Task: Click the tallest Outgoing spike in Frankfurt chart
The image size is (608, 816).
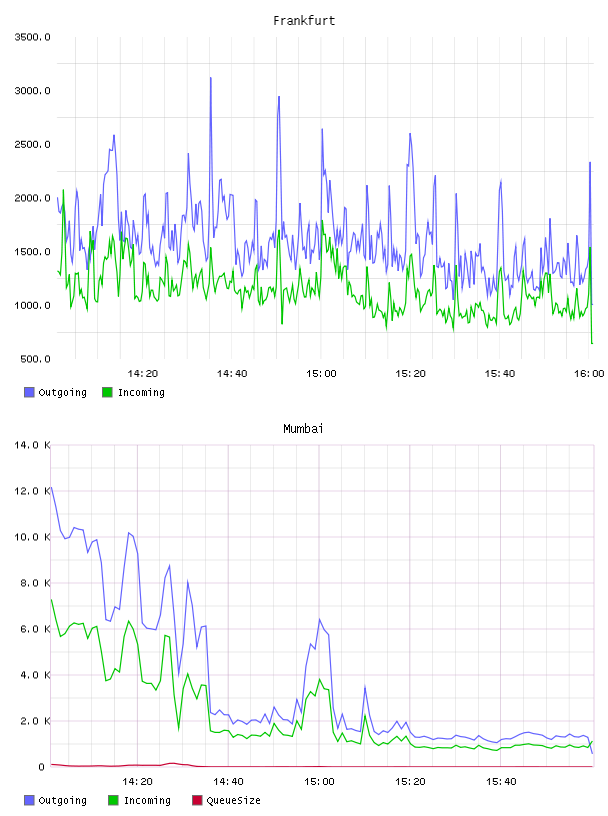Action: click(x=210, y=79)
